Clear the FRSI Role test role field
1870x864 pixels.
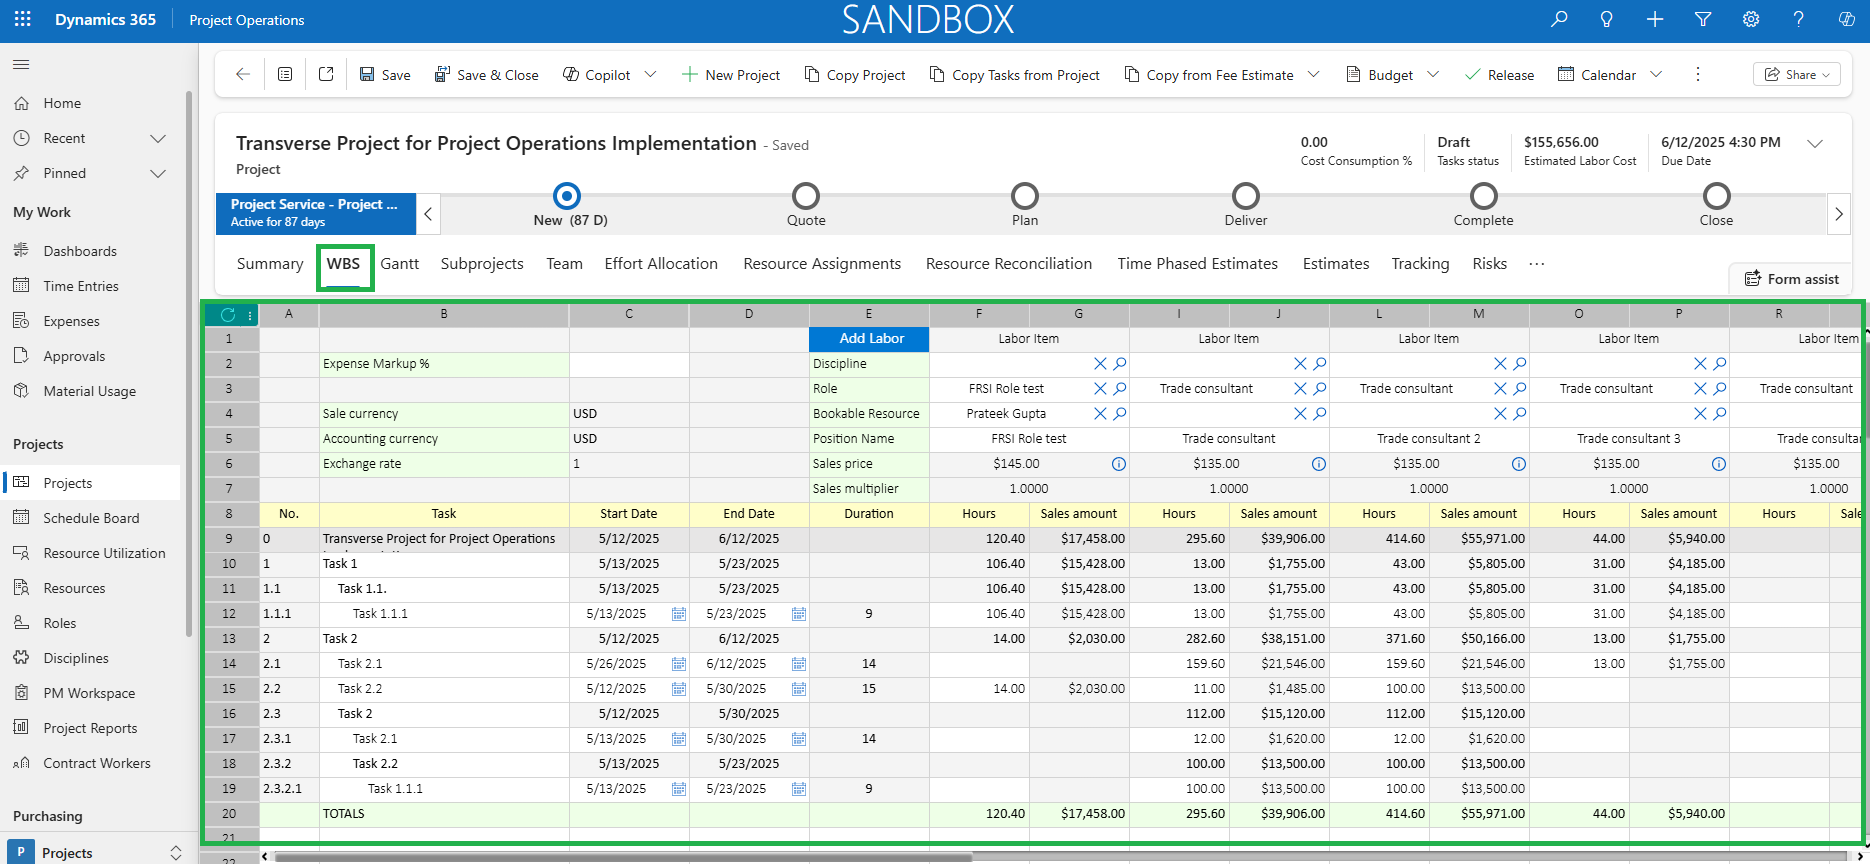click(1100, 389)
